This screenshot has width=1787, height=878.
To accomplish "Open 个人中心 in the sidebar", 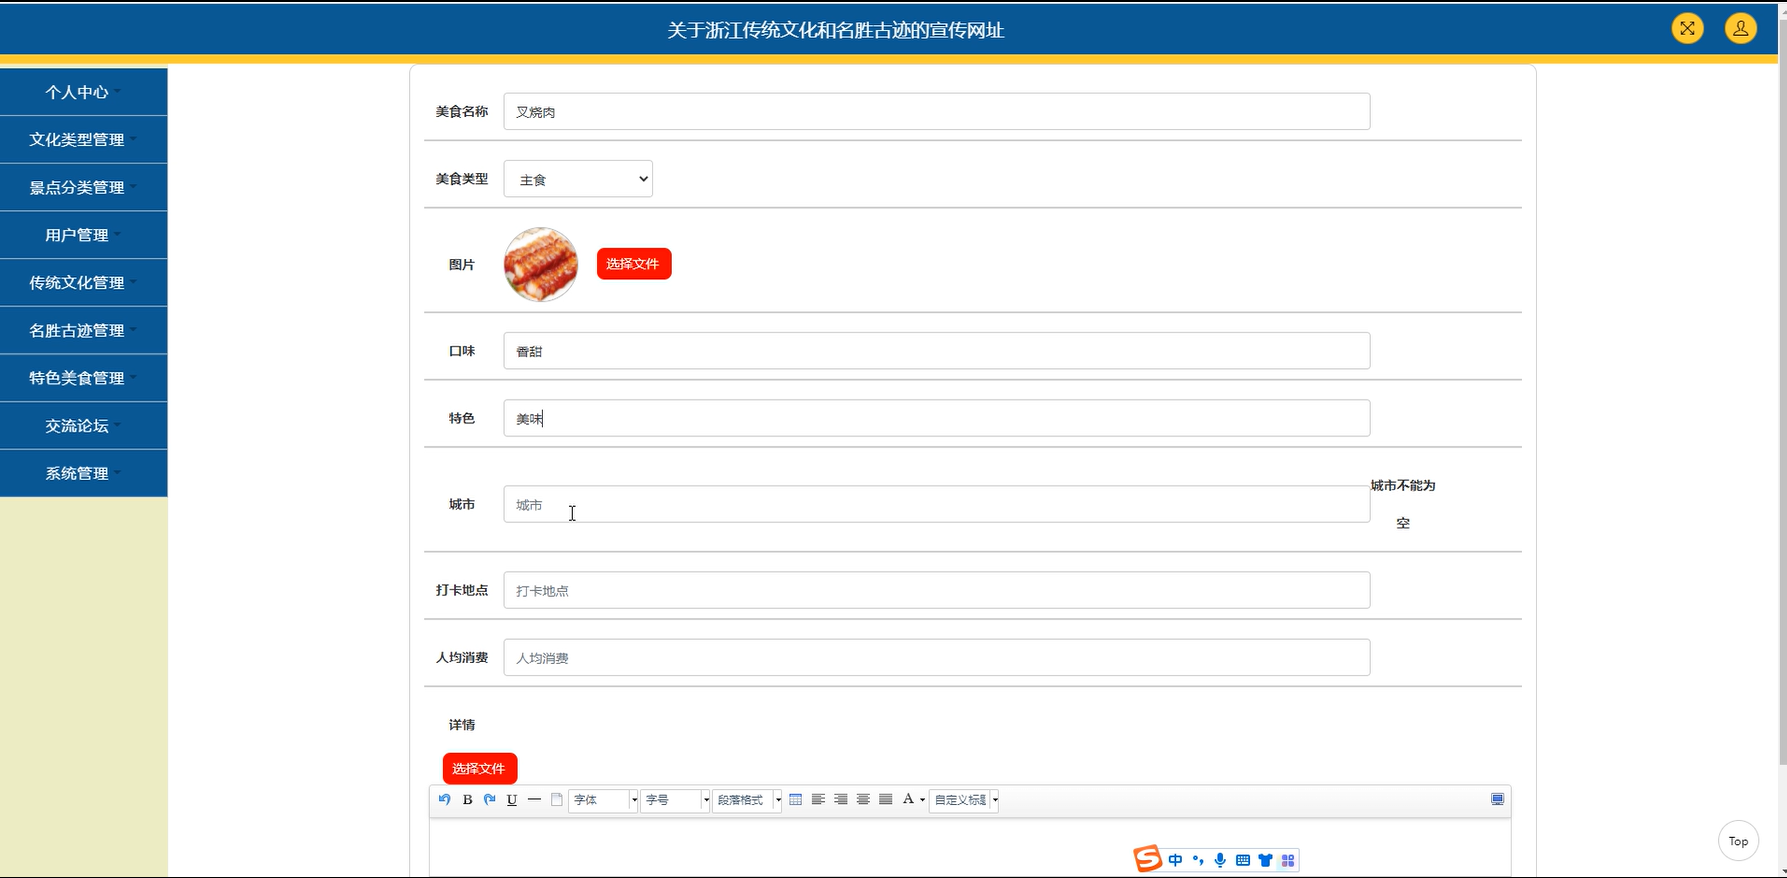I will 83,92.
